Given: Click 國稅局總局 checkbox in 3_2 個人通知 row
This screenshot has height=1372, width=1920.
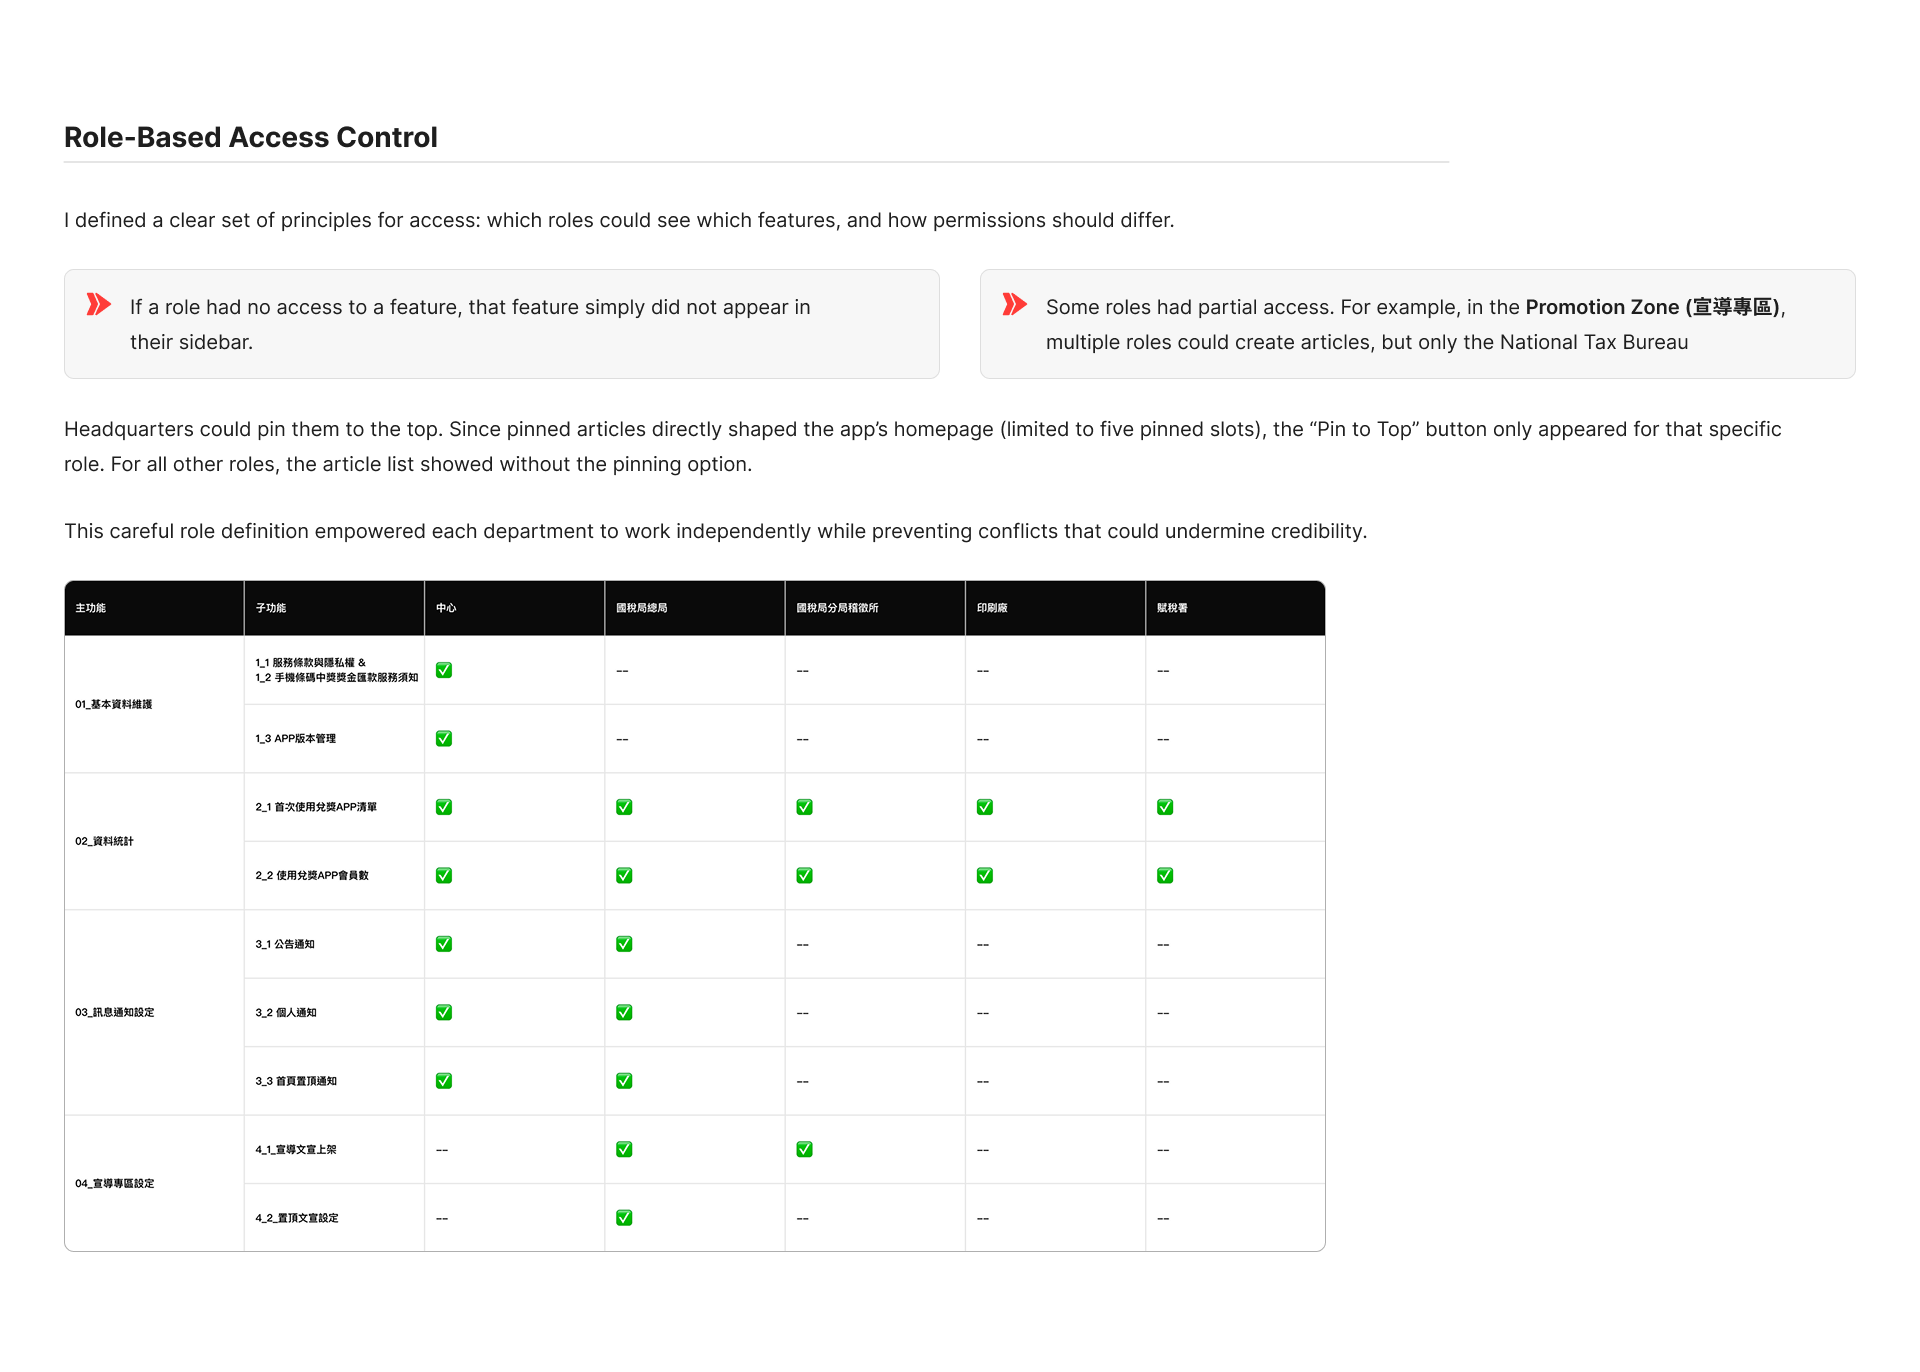Looking at the screenshot, I should pos(624,1013).
